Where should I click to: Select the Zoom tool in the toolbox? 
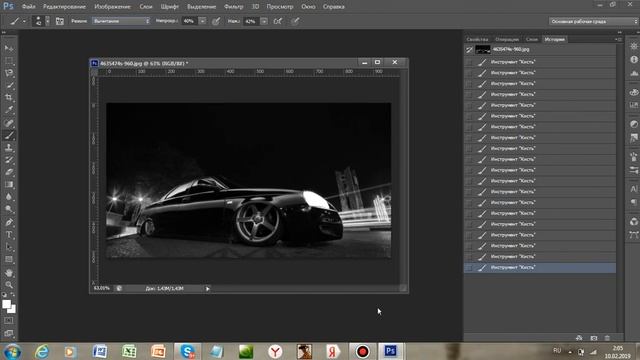click(9, 285)
